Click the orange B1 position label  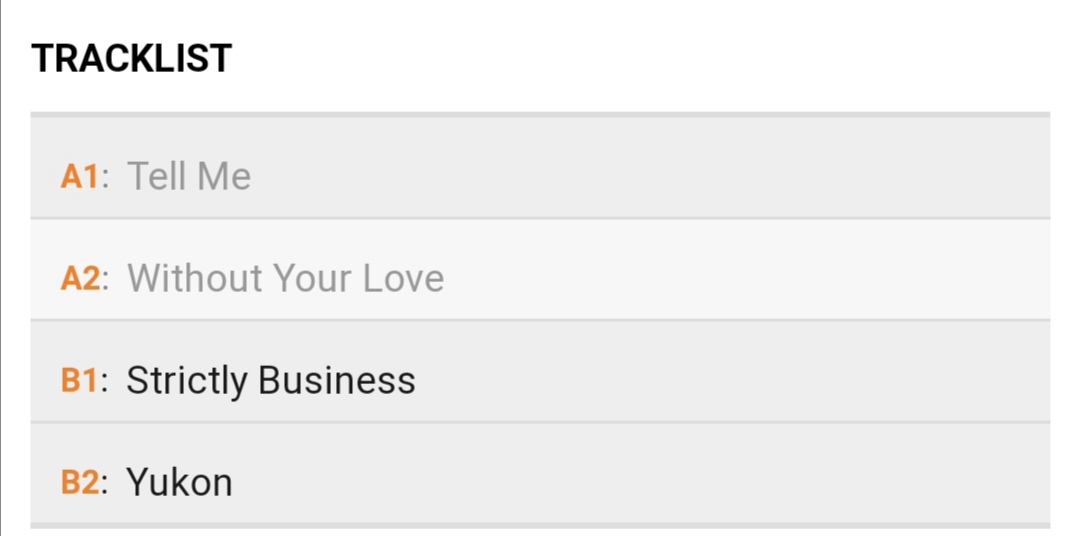(80, 381)
